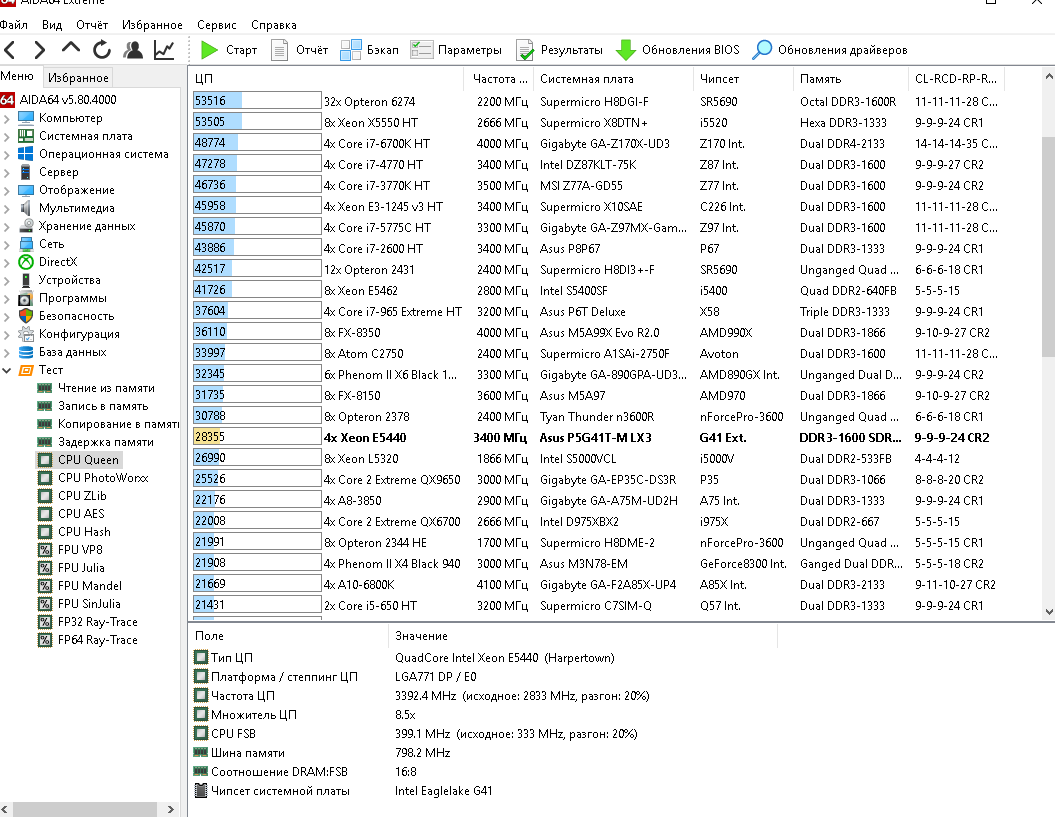Viewport: 1055px width, 817px height.
Task: Open the Вид menu
Action: tap(52, 25)
